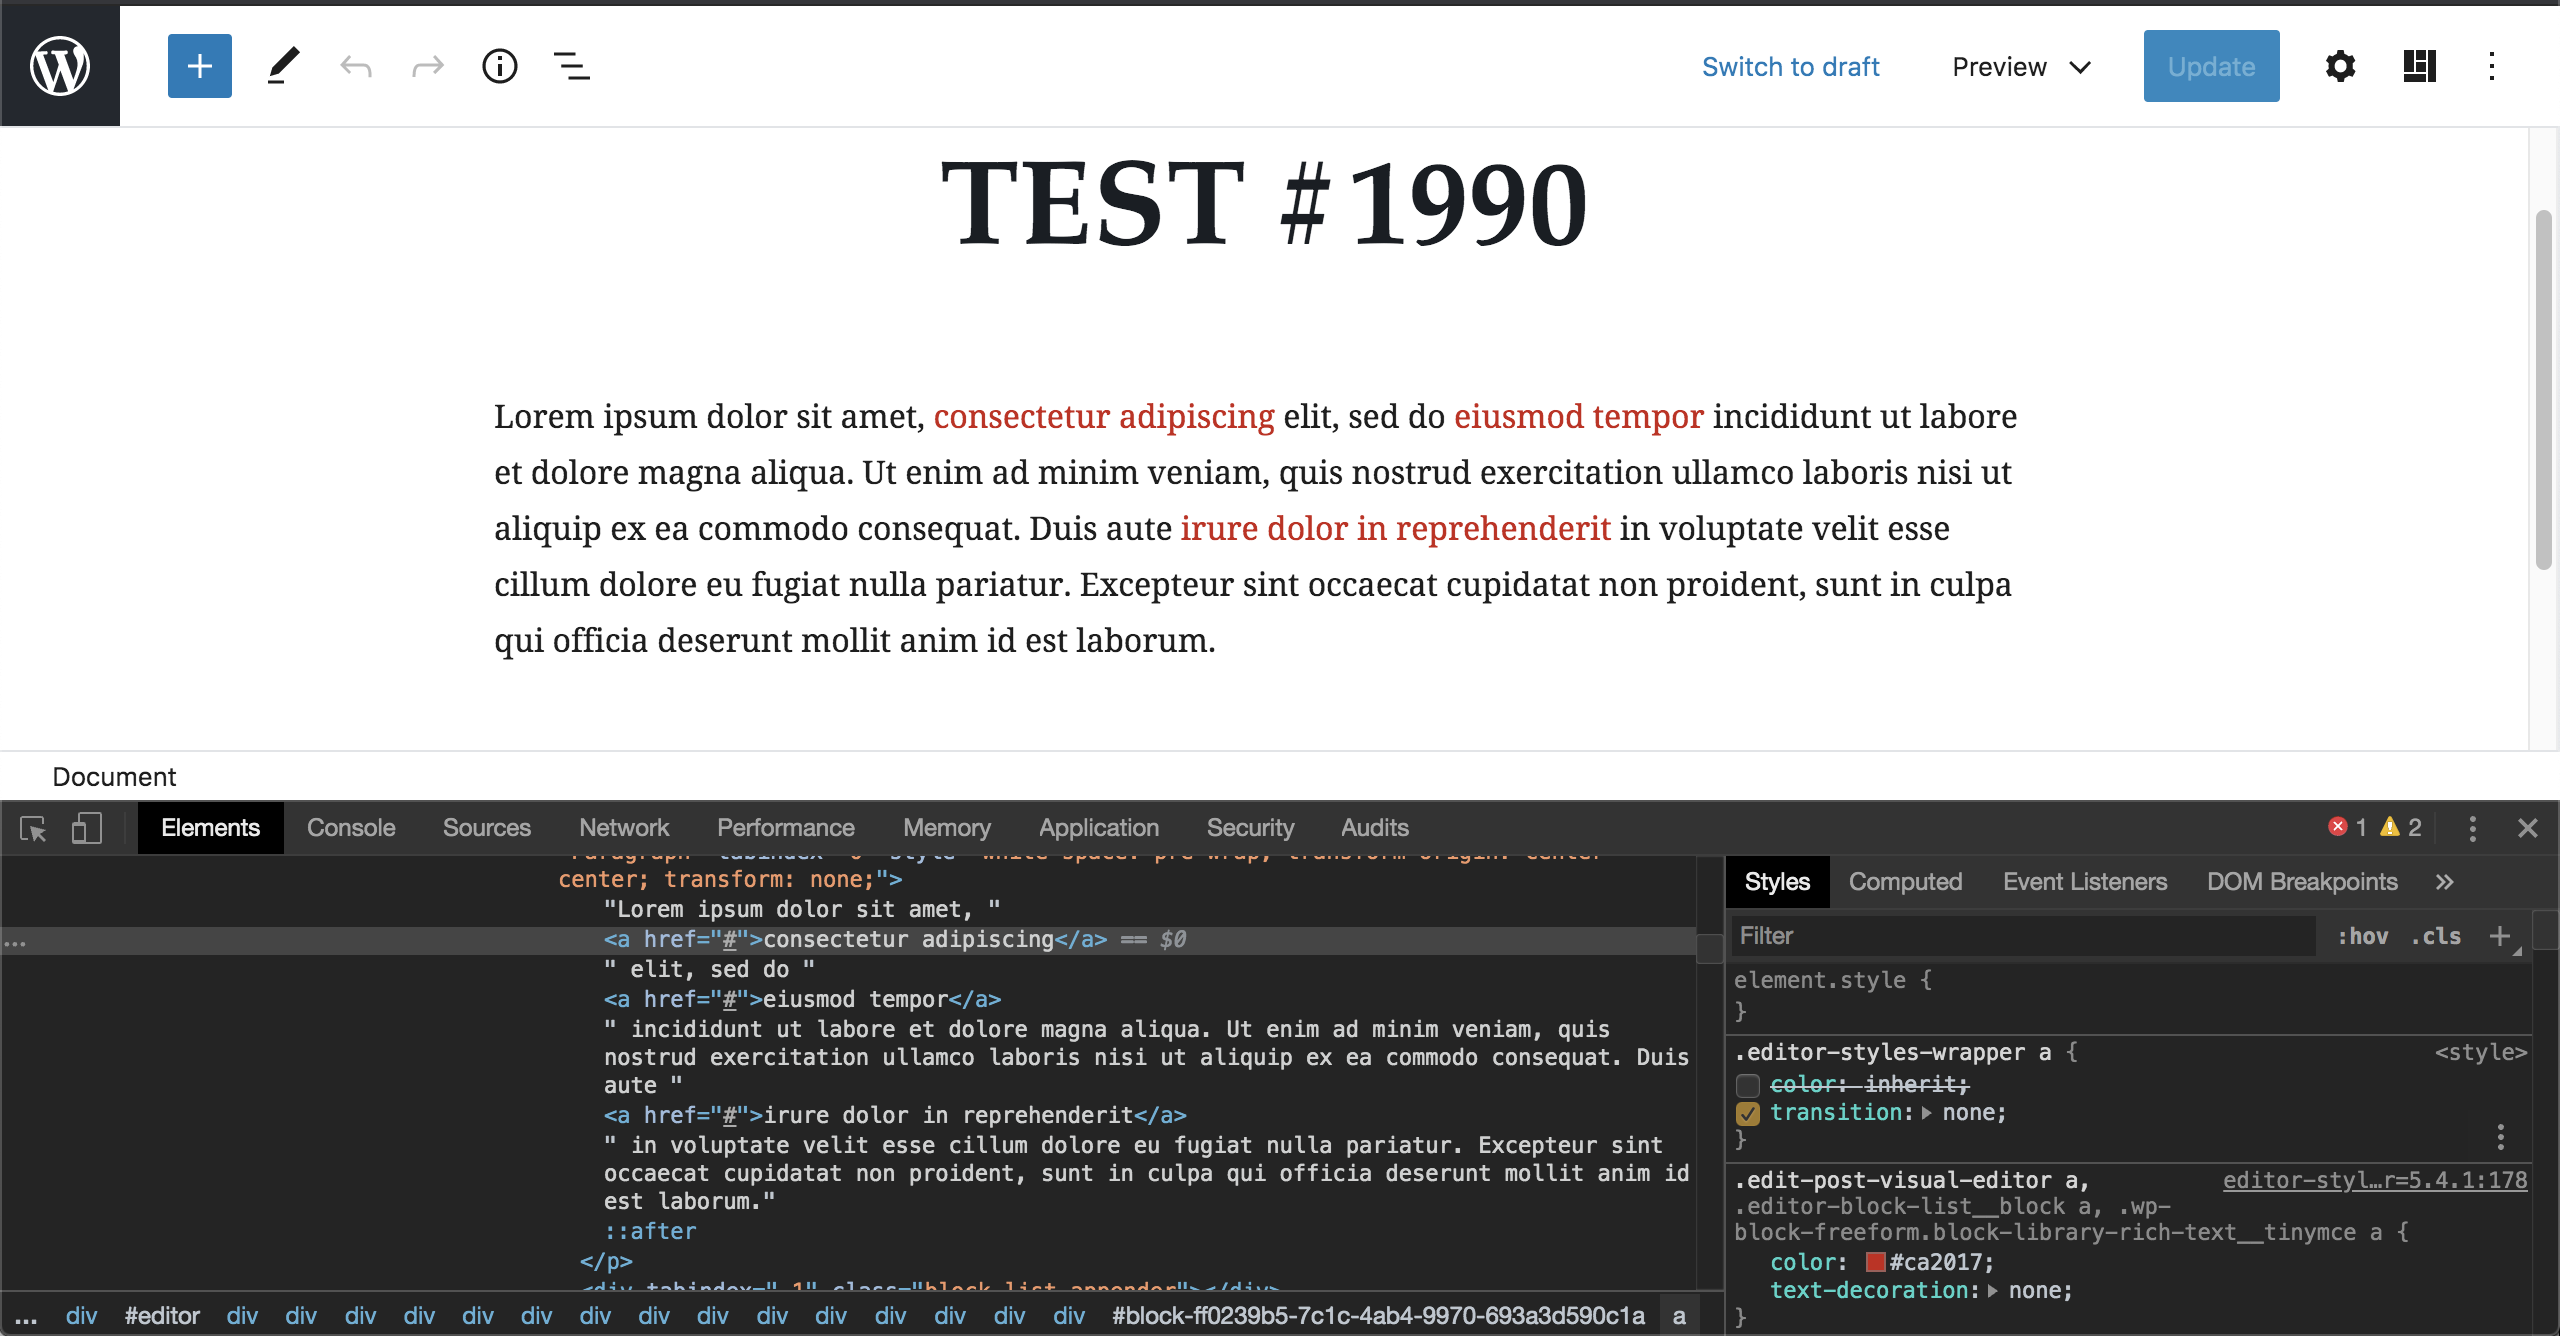Select the 'irure dolor in reprehenderit' DOM node
This screenshot has width=2560, height=1336.
[895, 1116]
